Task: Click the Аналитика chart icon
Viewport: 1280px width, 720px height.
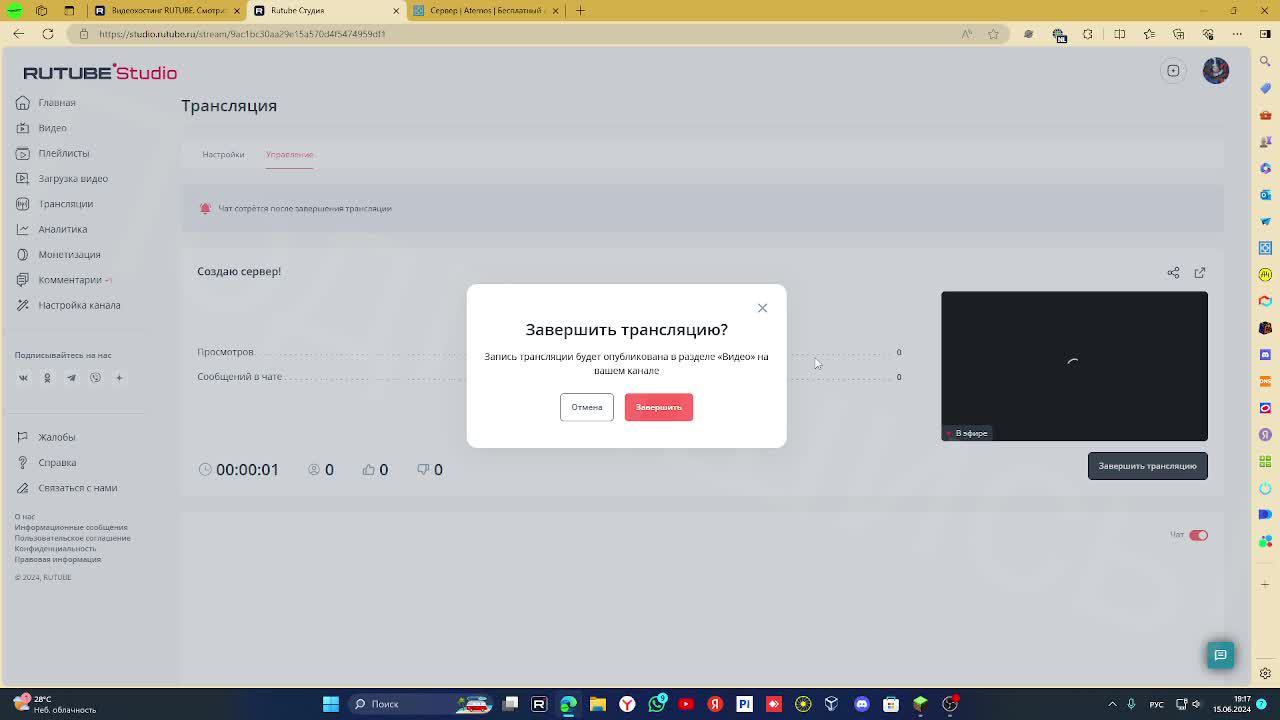Action: click(x=22, y=229)
